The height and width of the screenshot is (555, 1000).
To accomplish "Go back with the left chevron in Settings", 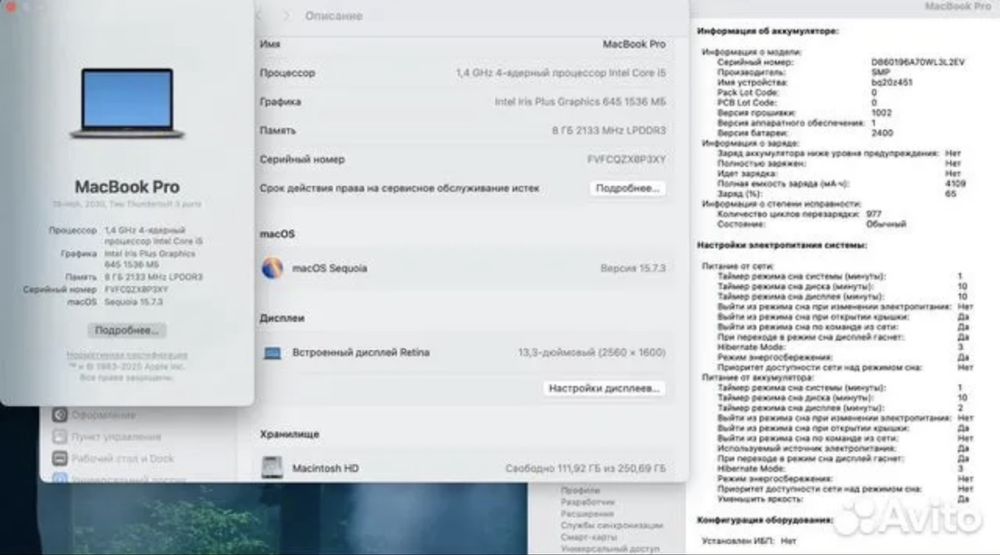I will (x=259, y=15).
